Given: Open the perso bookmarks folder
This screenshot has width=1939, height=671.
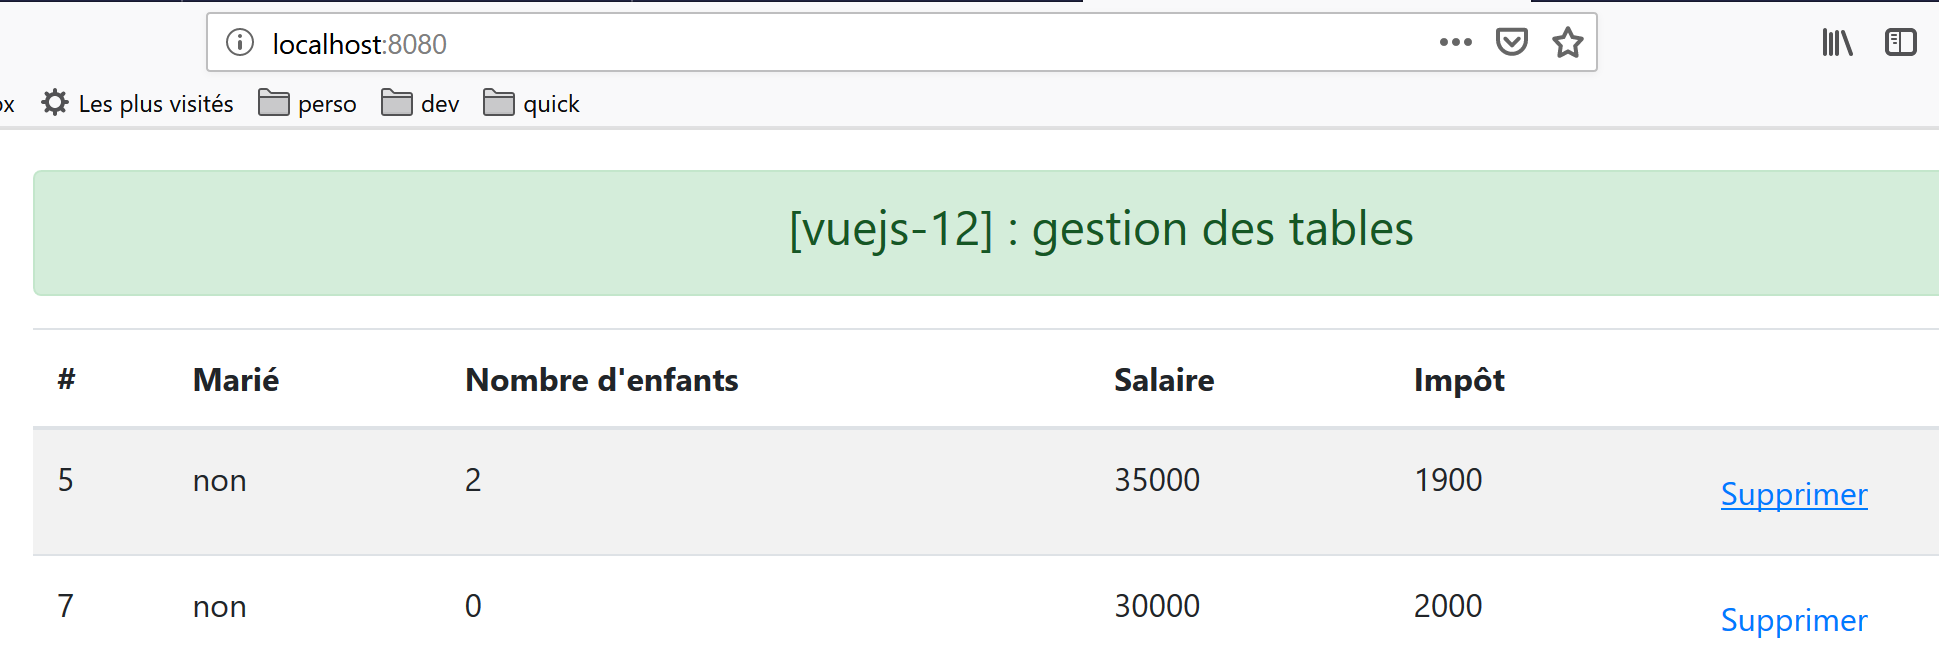Looking at the screenshot, I should tap(308, 103).
